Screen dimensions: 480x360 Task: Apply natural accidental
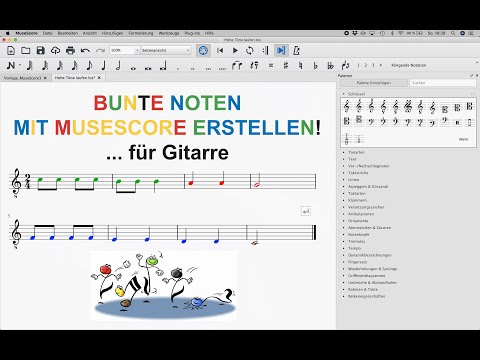pos(300,65)
